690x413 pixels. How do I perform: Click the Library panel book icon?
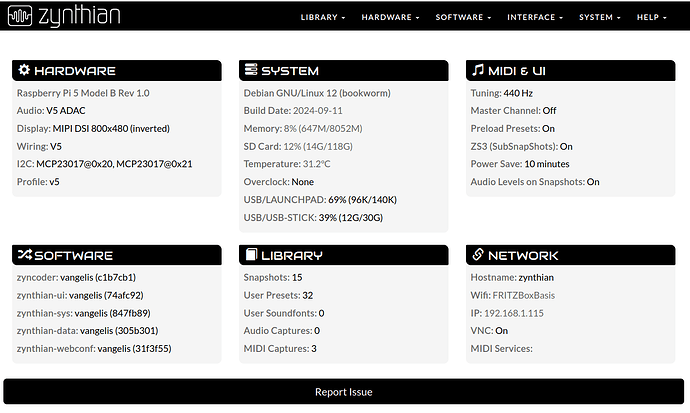coord(251,254)
